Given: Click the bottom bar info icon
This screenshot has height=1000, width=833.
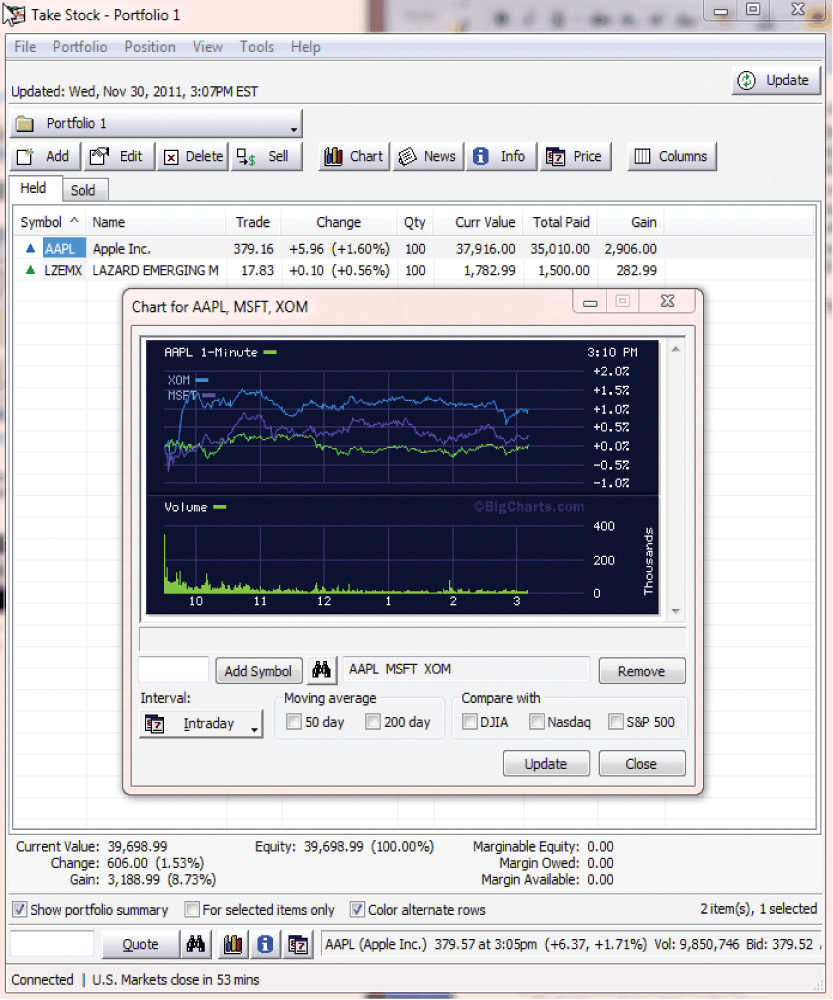Looking at the screenshot, I should (265, 944).
